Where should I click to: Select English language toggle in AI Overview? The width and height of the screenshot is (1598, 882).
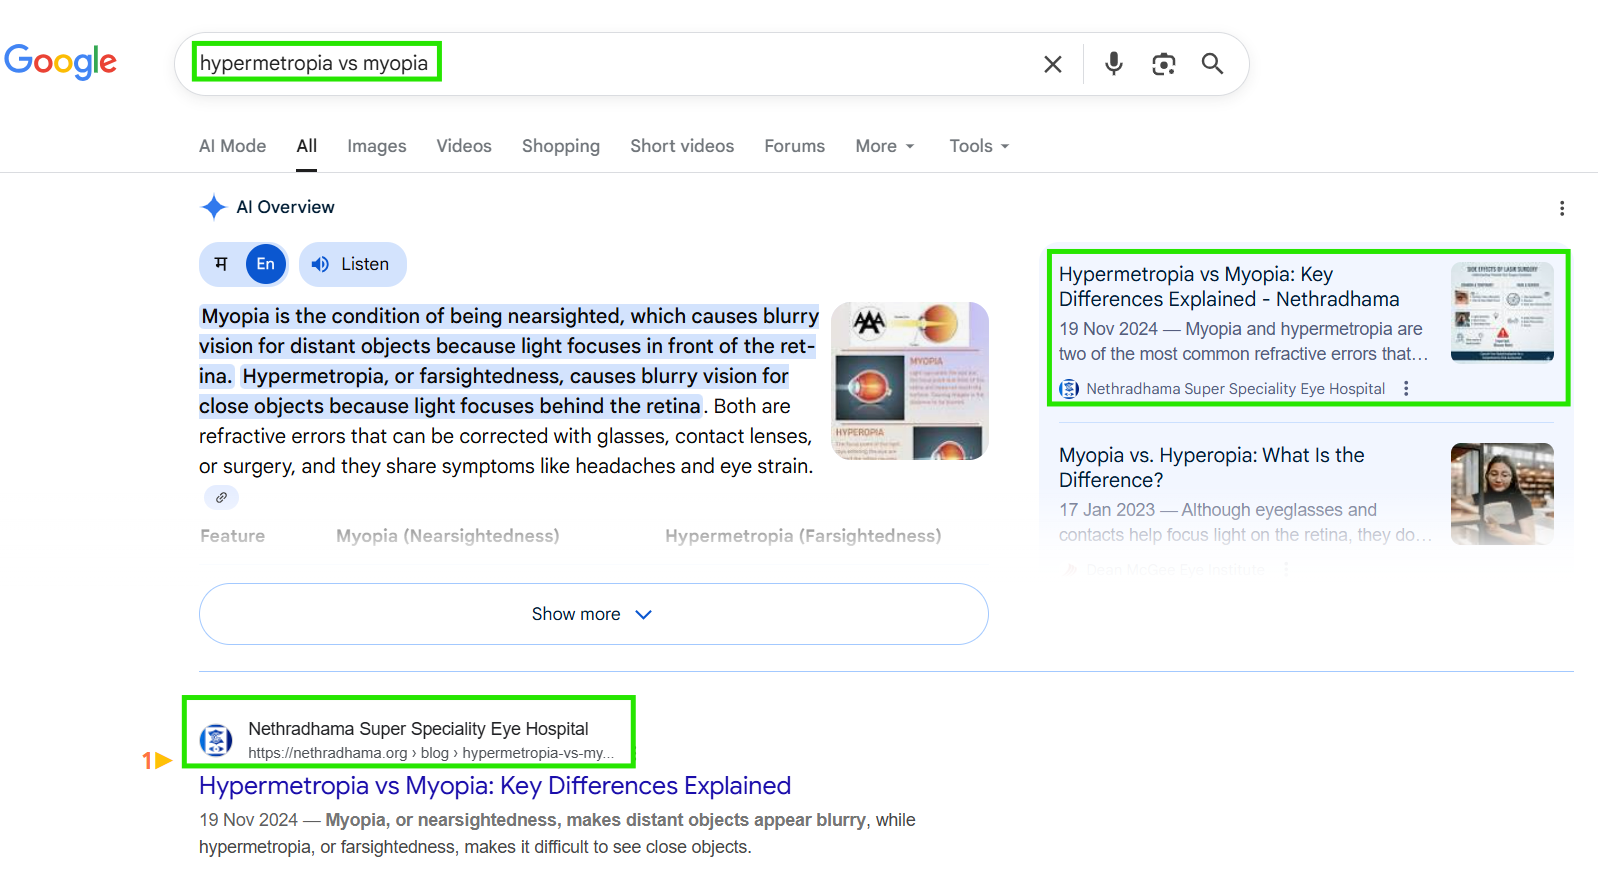pyautogui.click(x=265, y=264)
